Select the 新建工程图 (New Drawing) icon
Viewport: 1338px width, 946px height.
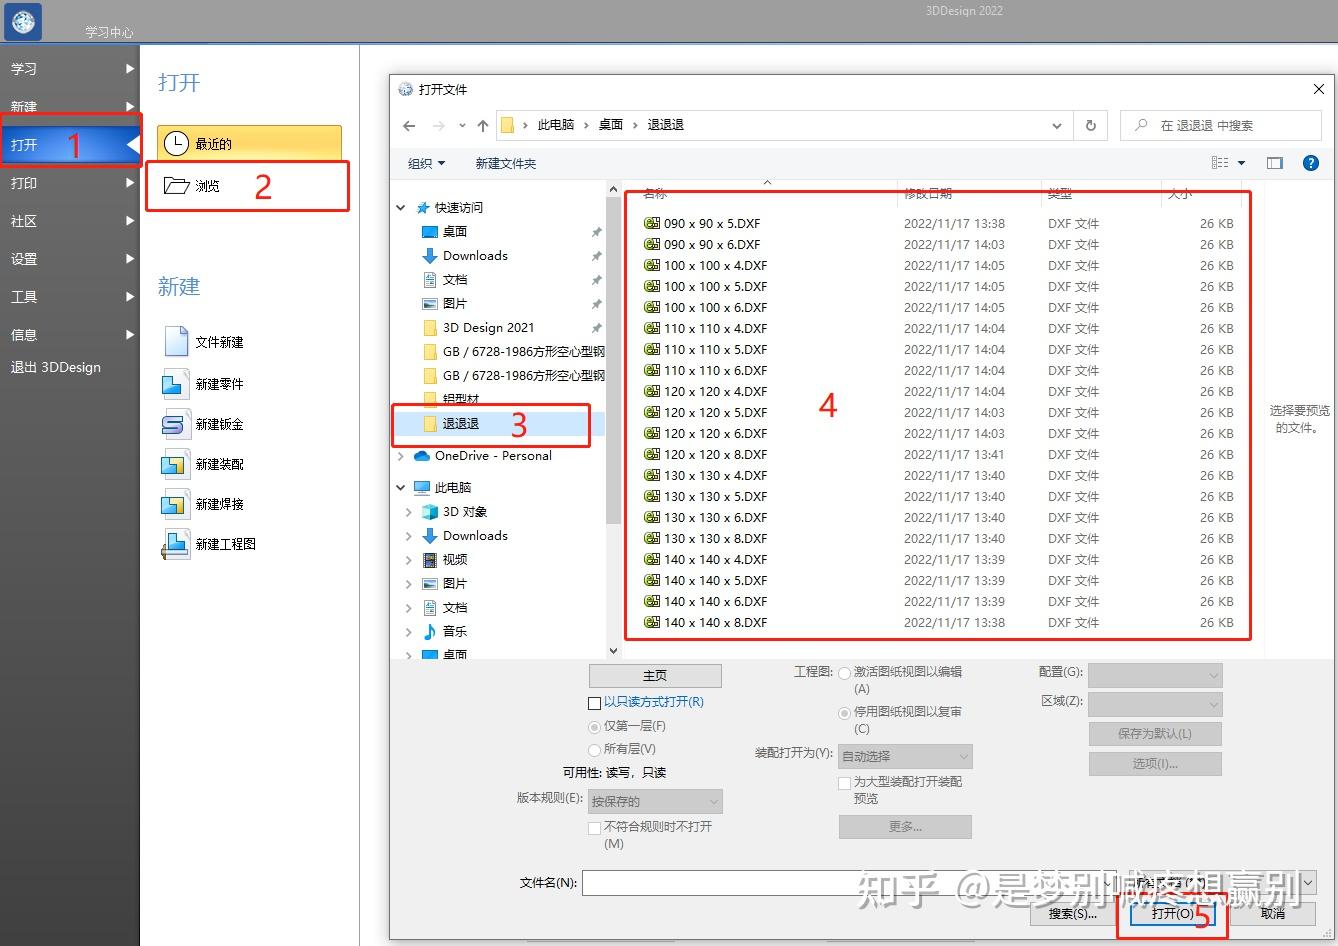(x=175, y=543)
